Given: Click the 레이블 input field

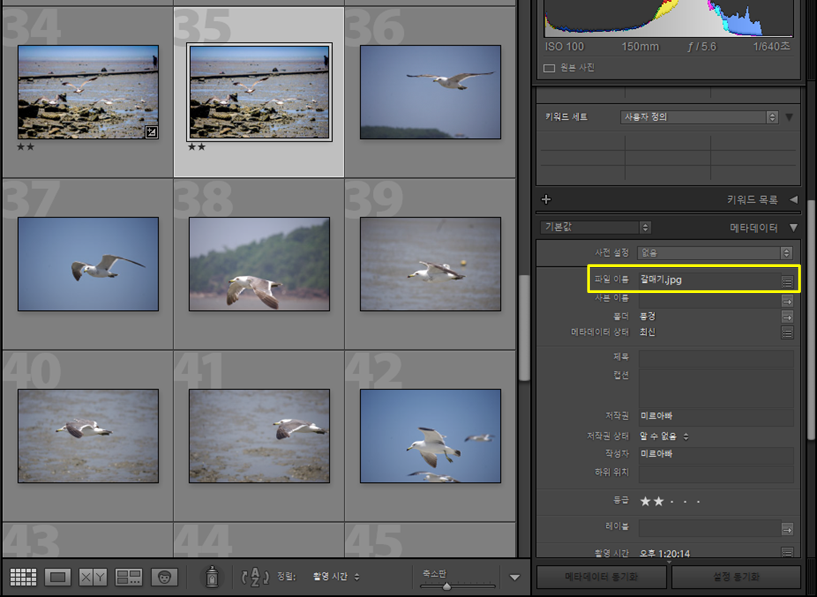Looking at the screenshot, I should pos(709,528).
